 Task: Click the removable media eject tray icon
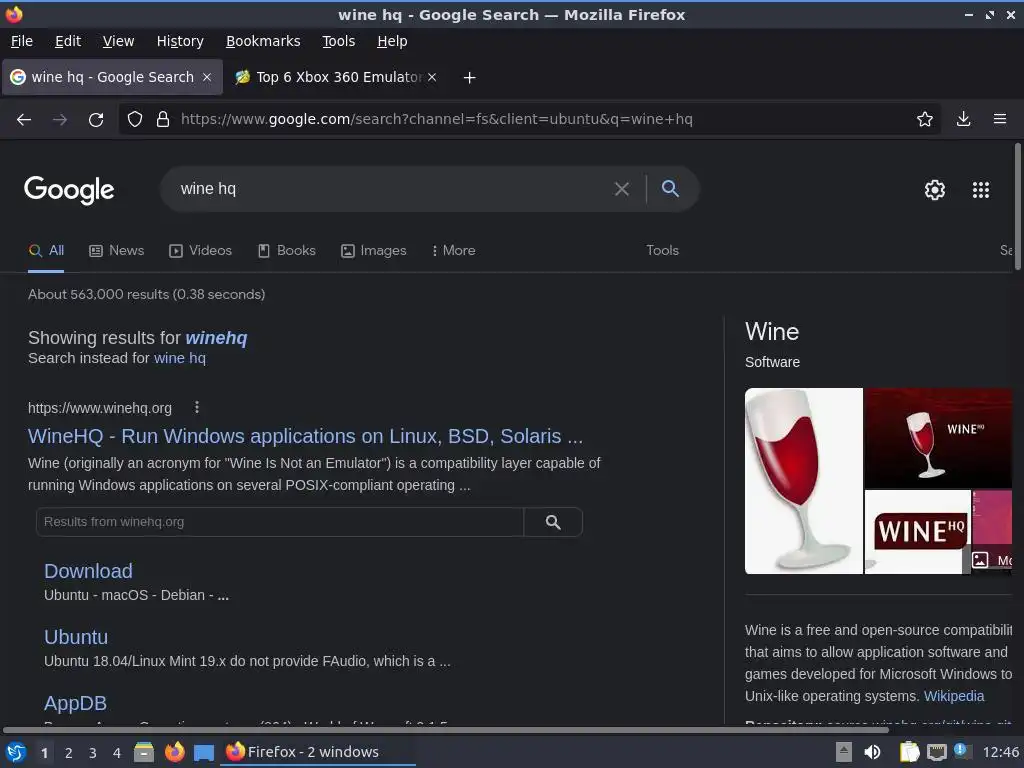844,752
